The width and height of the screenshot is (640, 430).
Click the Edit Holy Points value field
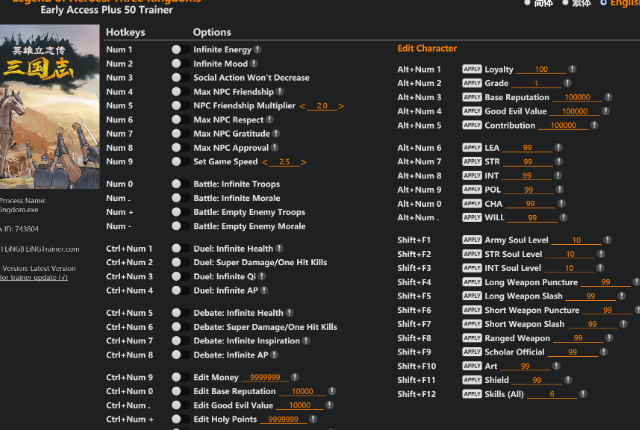click(x=281, y=419)
